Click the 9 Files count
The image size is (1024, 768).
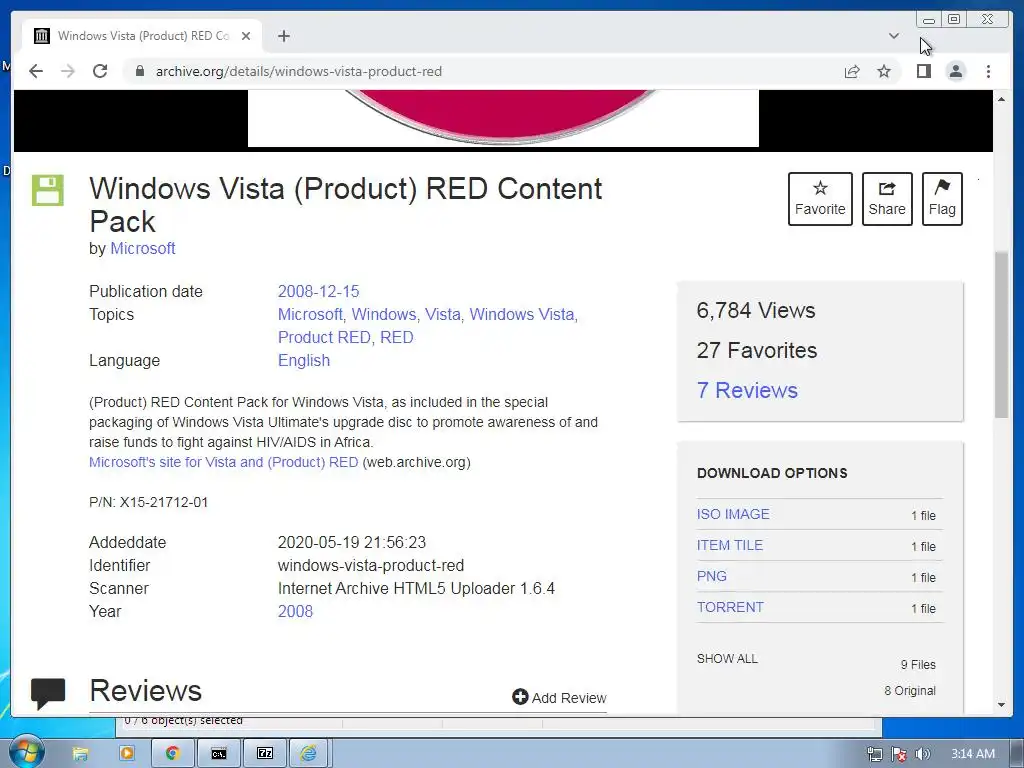pyautogui.click(x=918, y=664)
